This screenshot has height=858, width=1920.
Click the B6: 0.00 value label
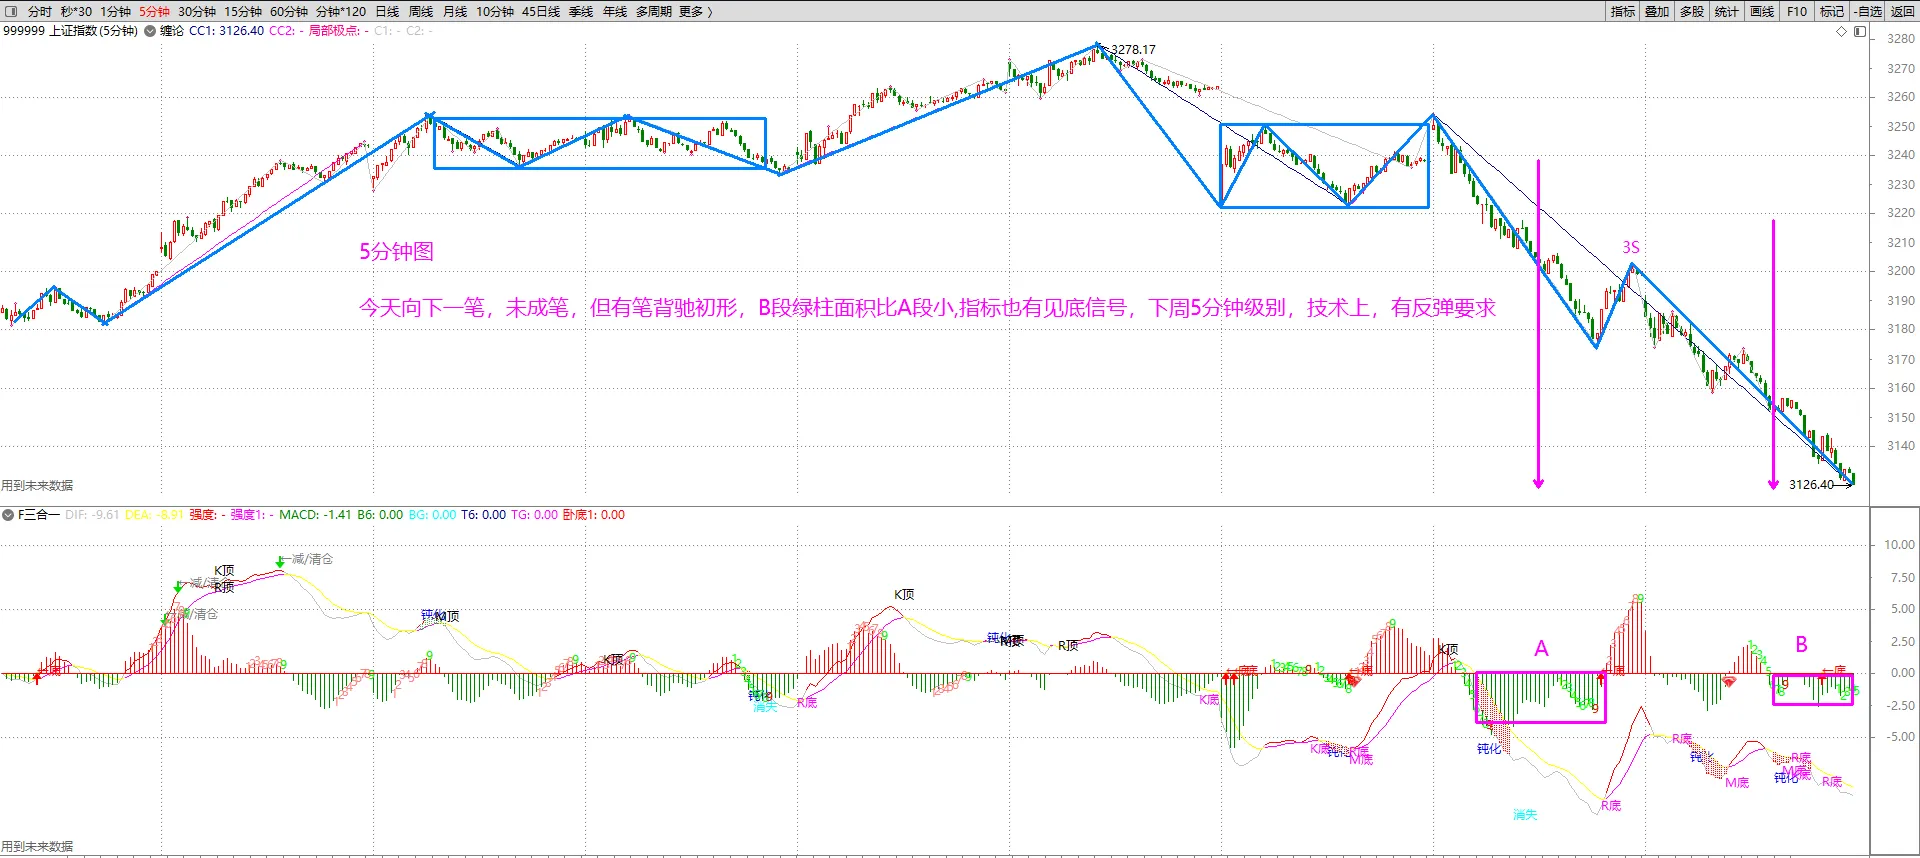coord(380,515)
